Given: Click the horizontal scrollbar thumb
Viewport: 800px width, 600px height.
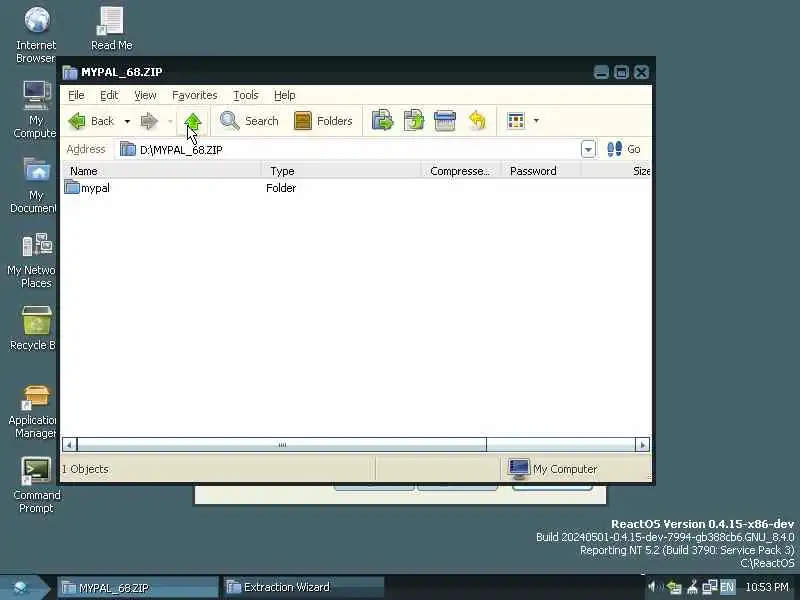Looking at the screenshot, I should (x=282, y=445).
